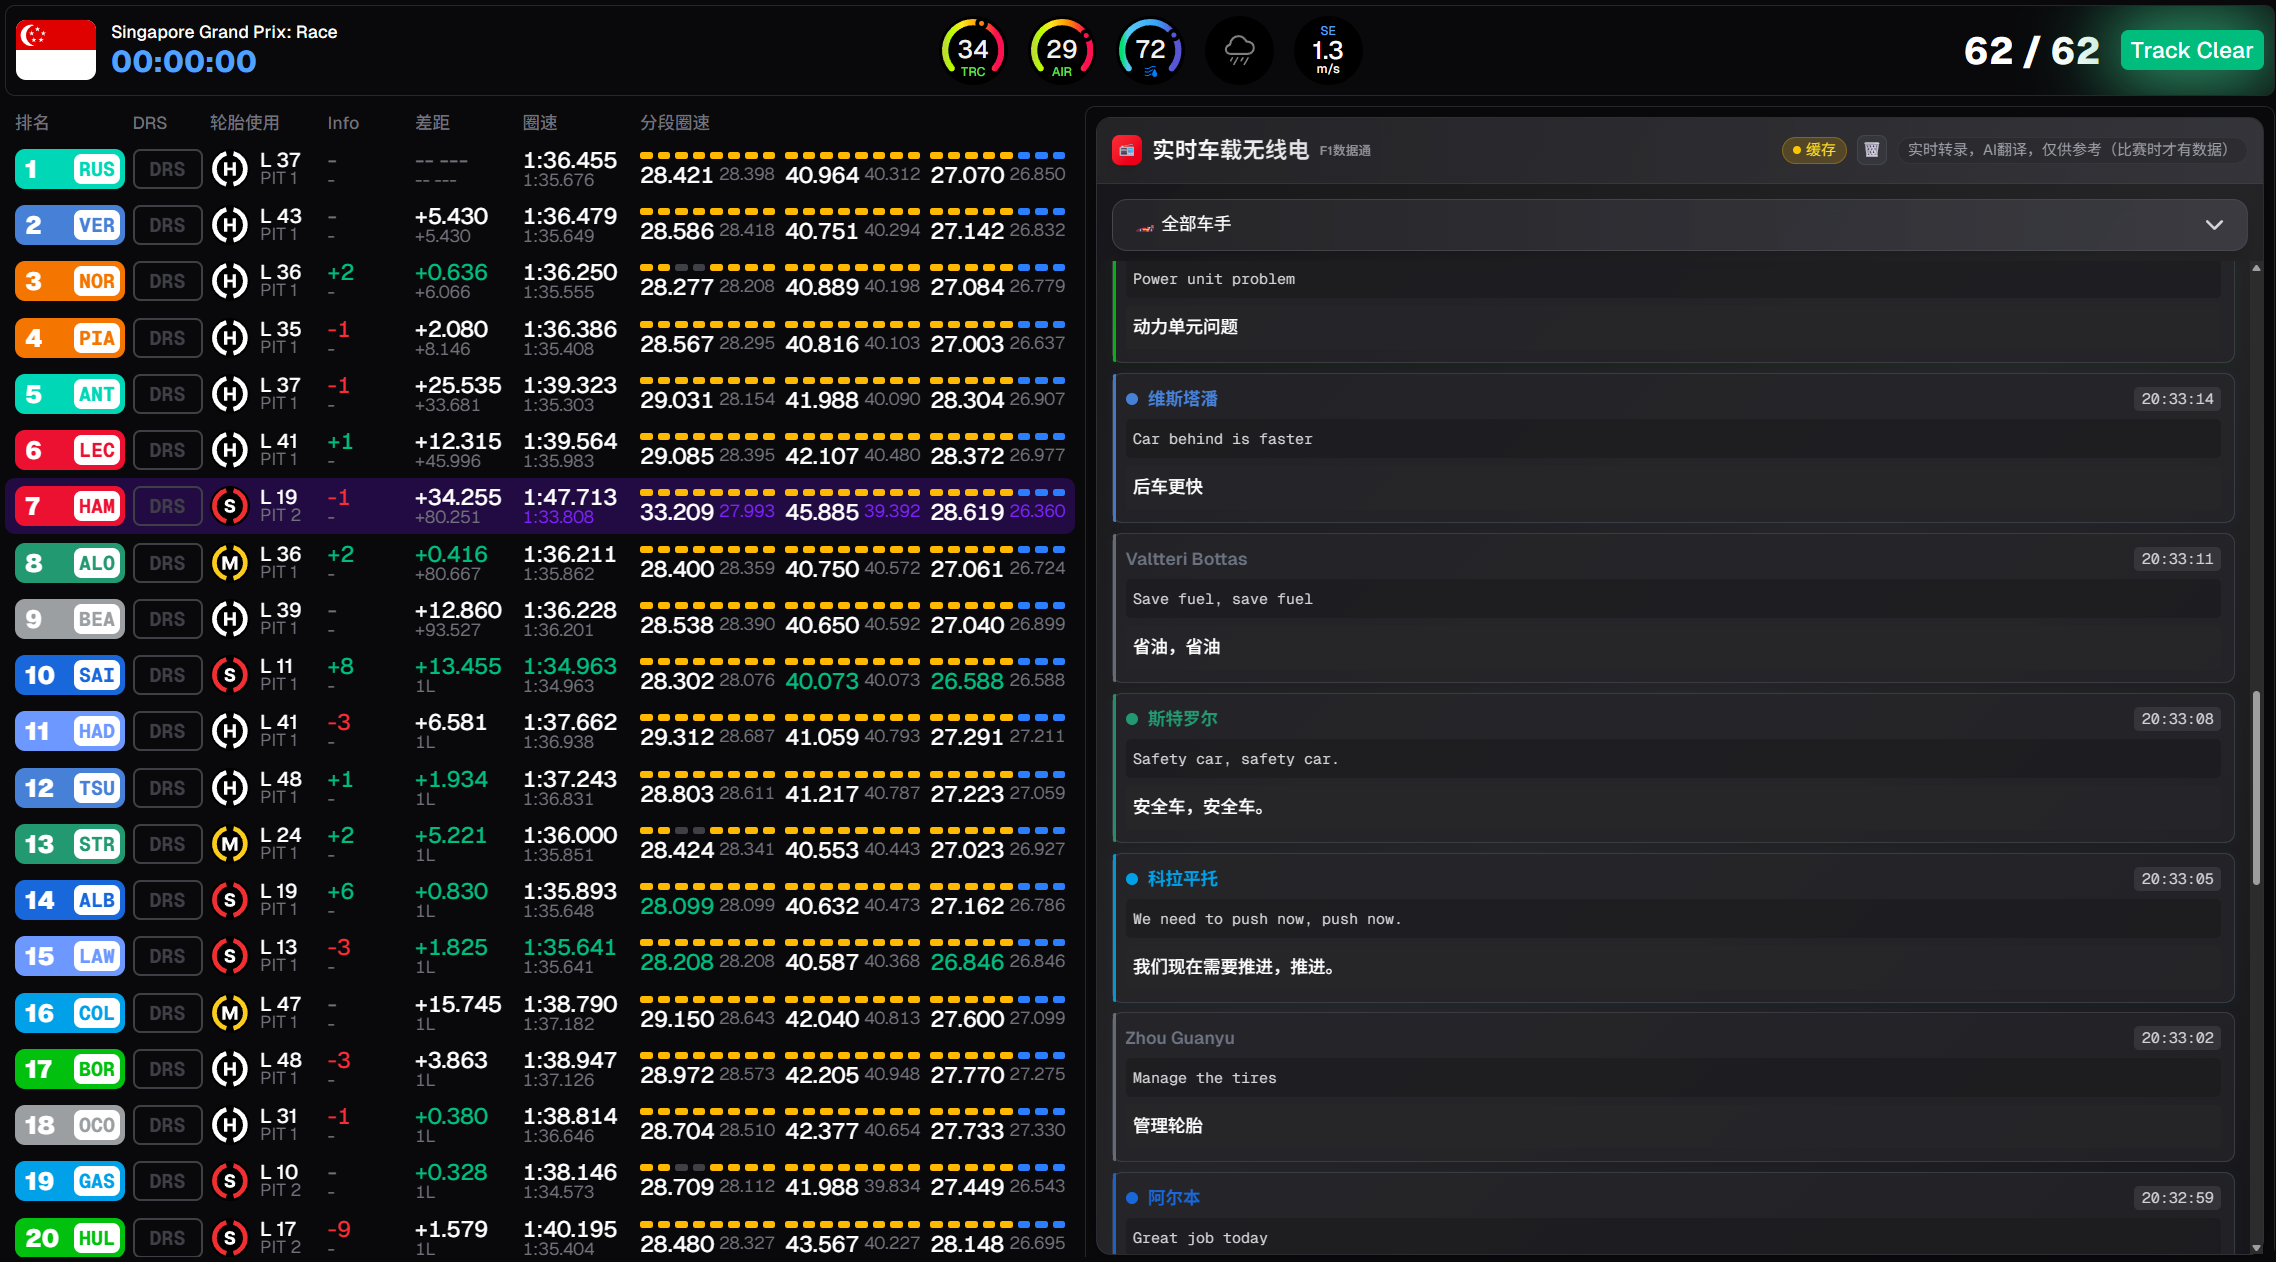
Task: Click the radio panel vertical scrollbar thumb
Action: pyautogui.click(x=2256, y=787)
